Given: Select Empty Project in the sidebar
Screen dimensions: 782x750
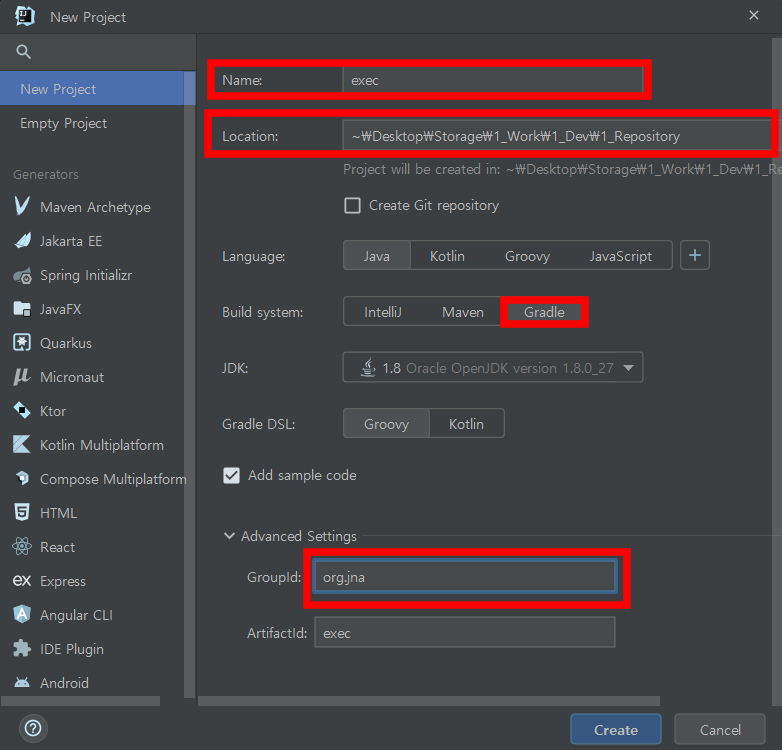Looking at the screenshot, I should click(x=92, y=123).
